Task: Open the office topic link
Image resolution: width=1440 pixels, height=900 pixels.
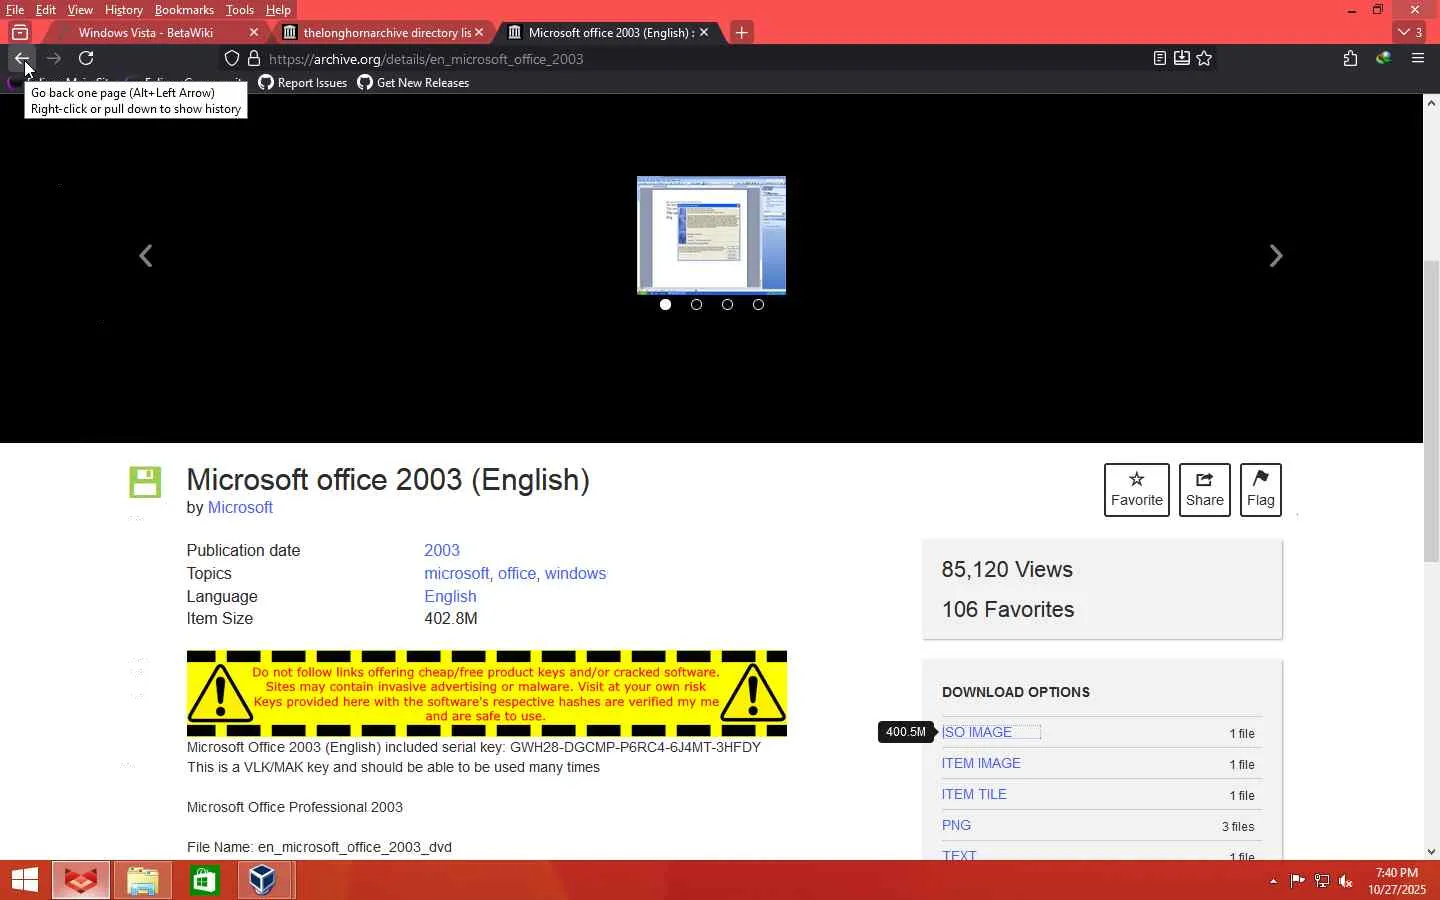Action: (x=517, y=574)
